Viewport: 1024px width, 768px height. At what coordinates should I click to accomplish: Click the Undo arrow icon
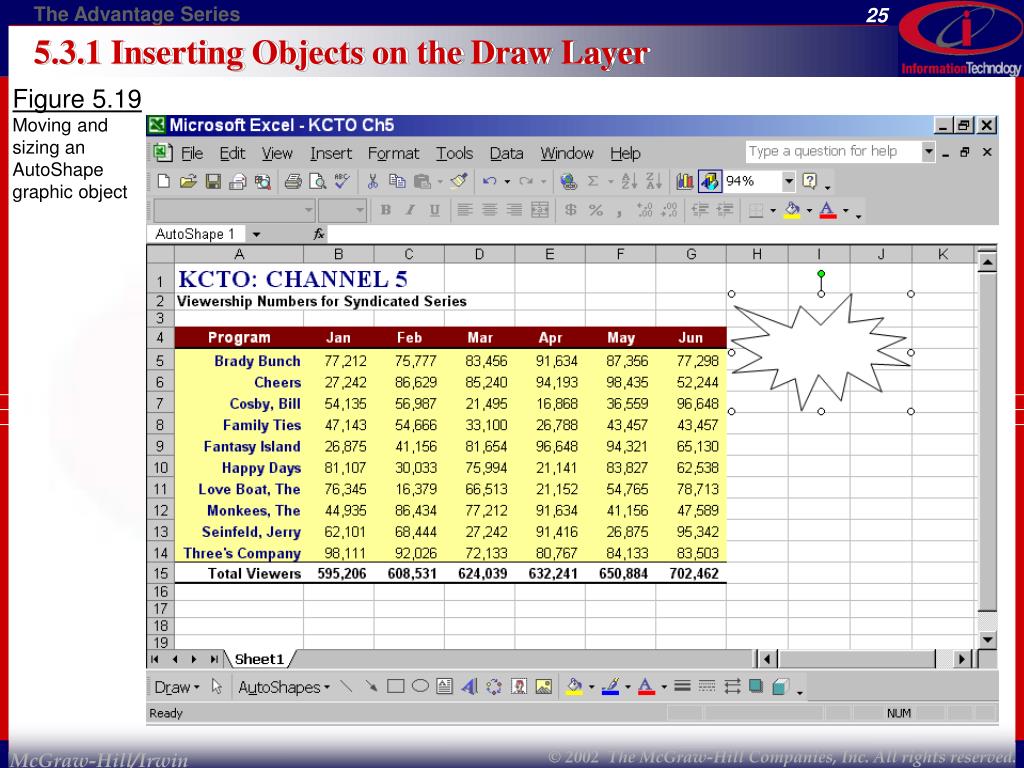[490, 181]
